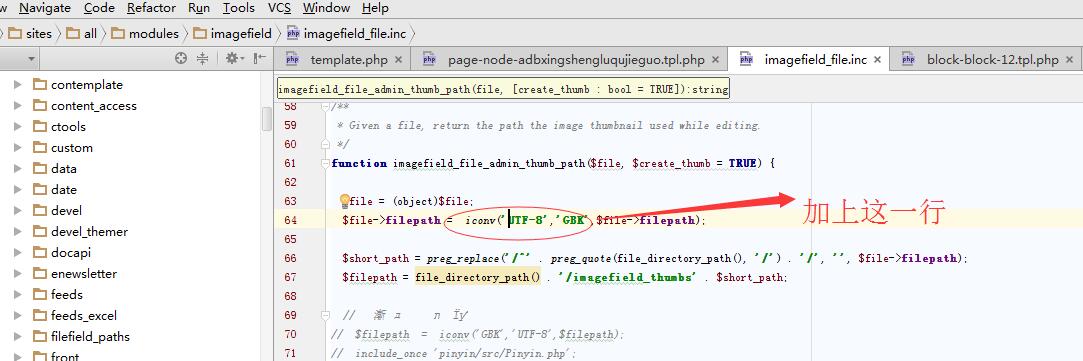Viewport: 1083px width, 361px height.
Task: Select the enewsletter folder
Action: click(84, 273)
